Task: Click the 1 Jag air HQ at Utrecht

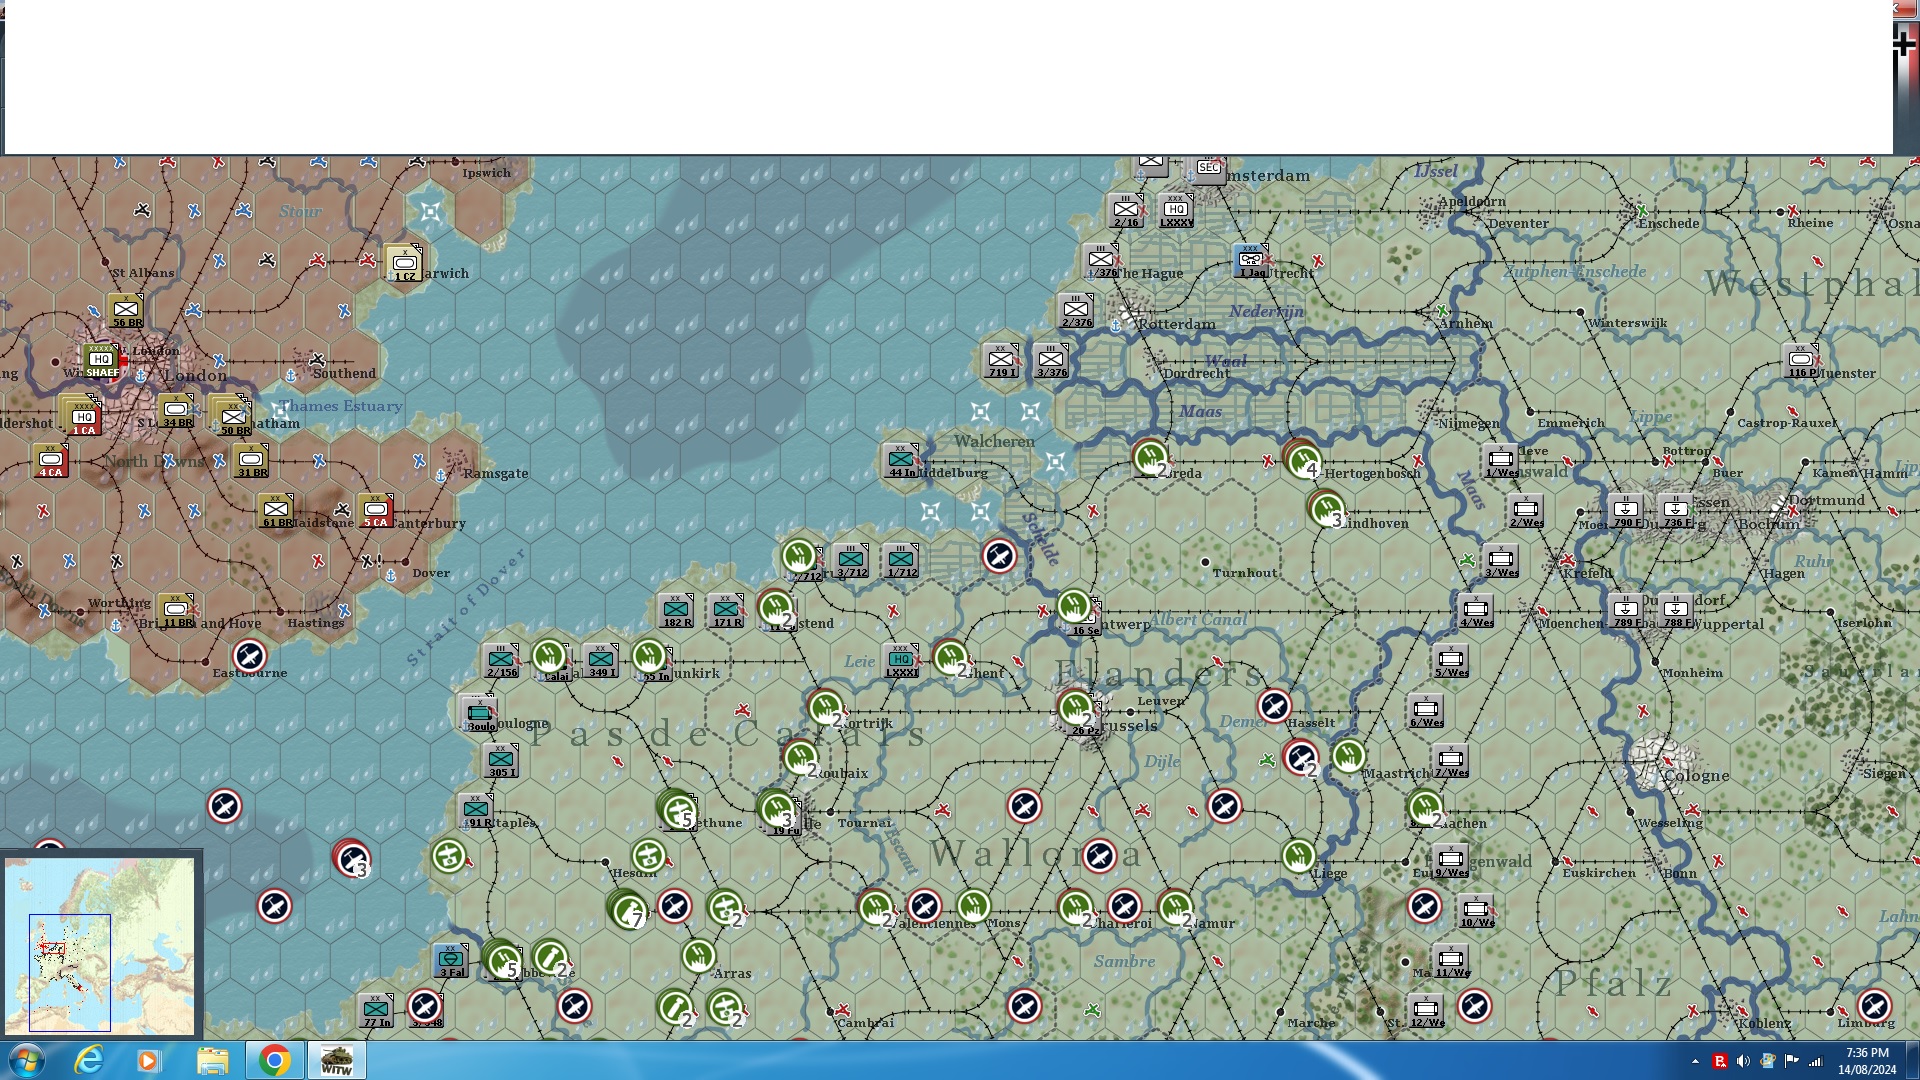Action: click(1251, 261)
